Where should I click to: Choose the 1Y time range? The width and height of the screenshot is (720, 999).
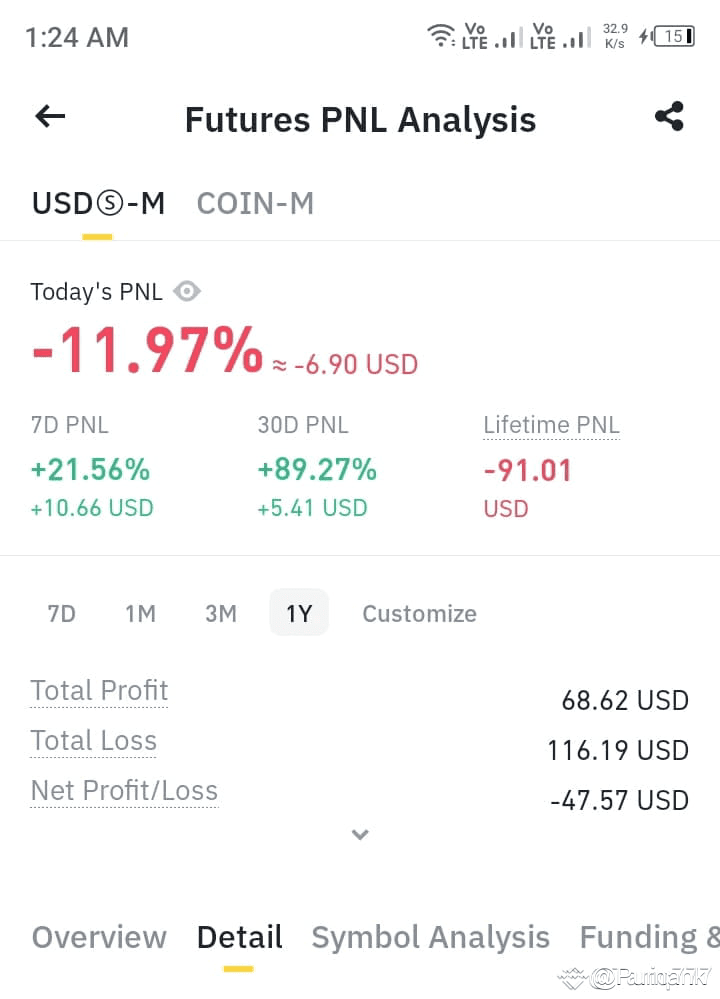299,613
